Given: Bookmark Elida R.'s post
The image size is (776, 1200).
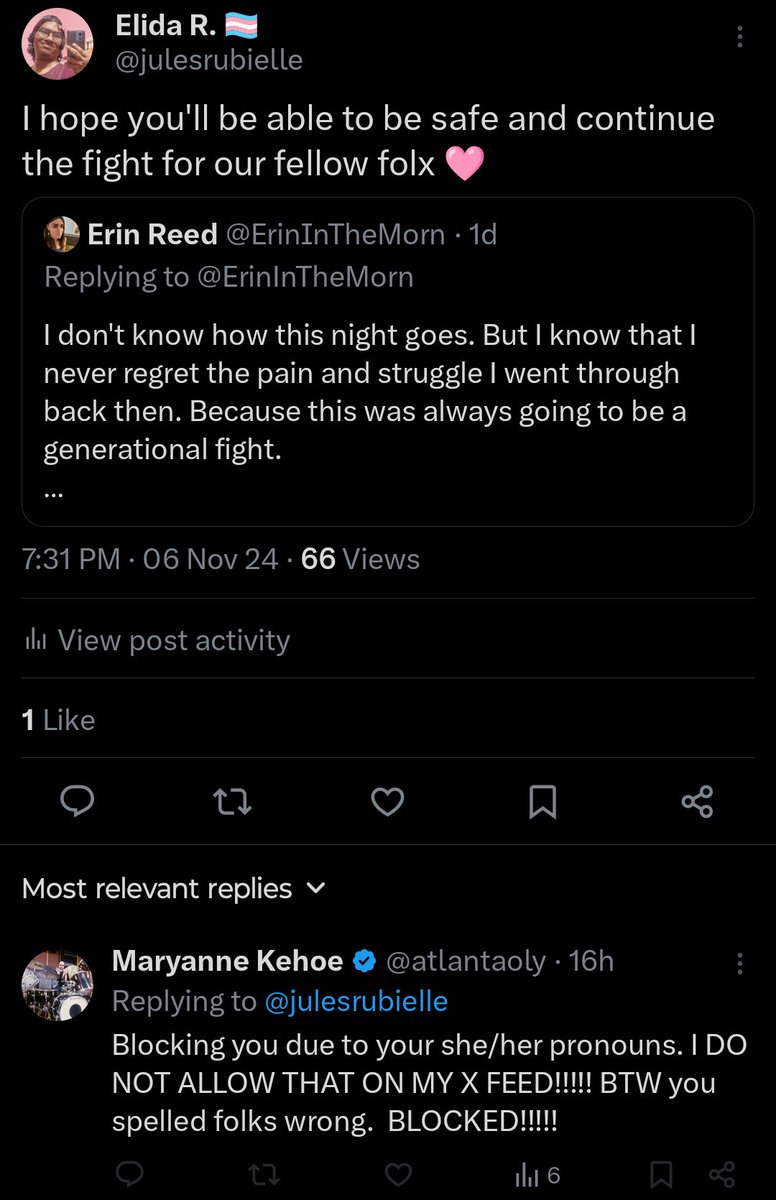Looking at the screenshot, I should point(542,801).
